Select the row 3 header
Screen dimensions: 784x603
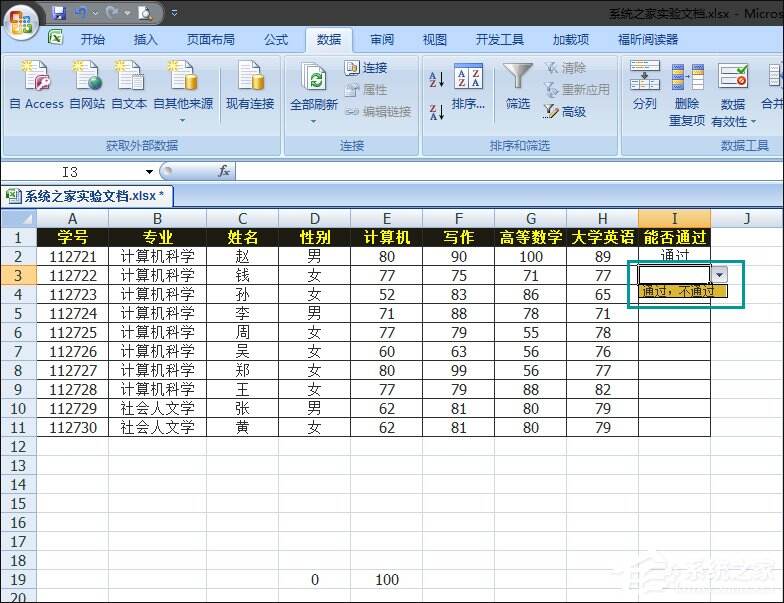[x=18, y=276]
